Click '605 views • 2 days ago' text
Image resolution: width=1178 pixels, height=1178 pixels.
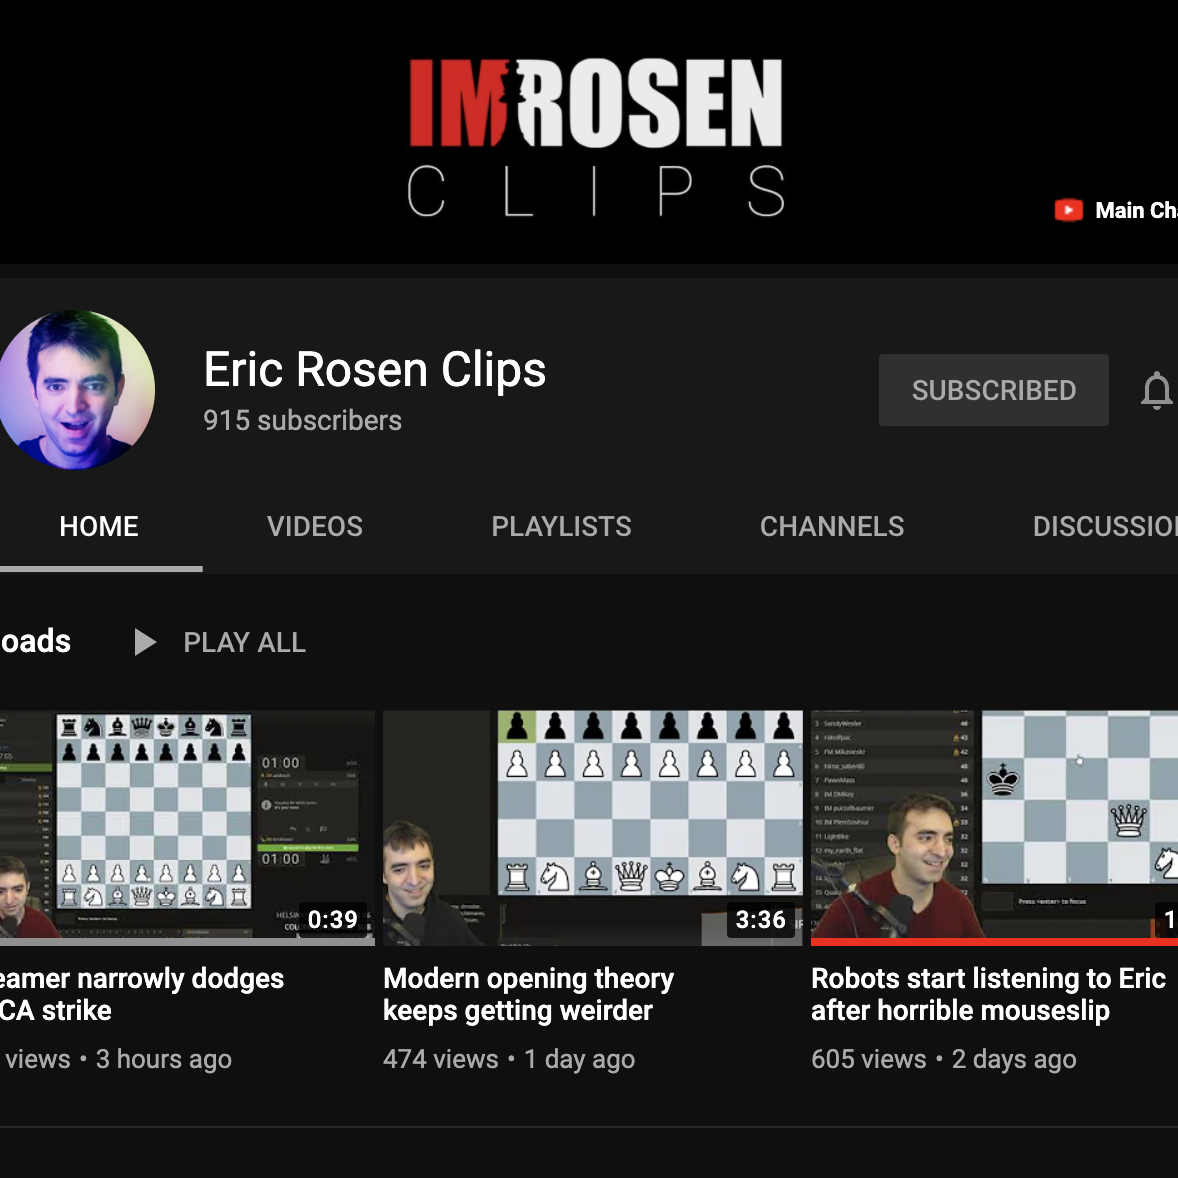tap(944, 1059)
